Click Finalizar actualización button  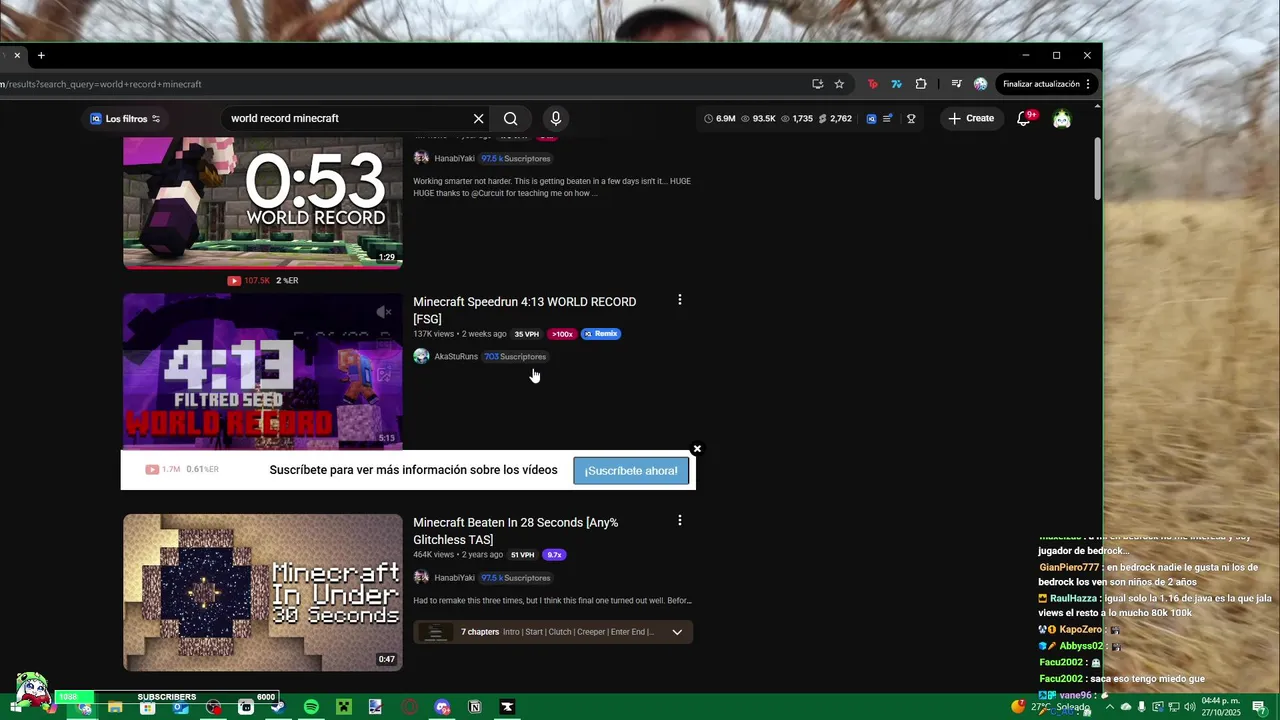tap(1041, 84)
